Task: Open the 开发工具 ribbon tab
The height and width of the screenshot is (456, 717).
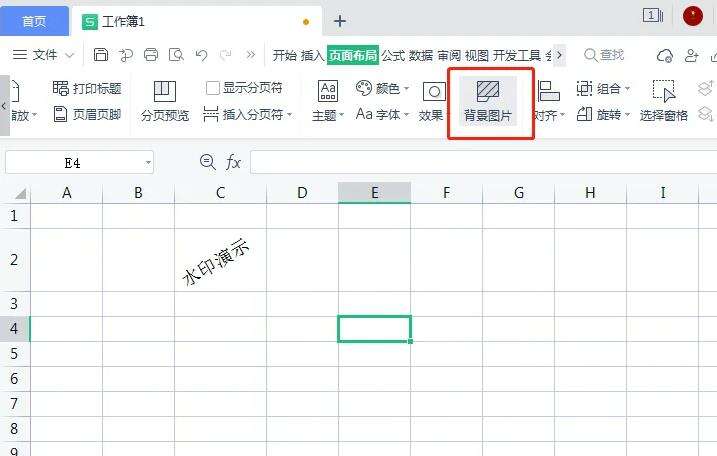Action: [517, 55]
